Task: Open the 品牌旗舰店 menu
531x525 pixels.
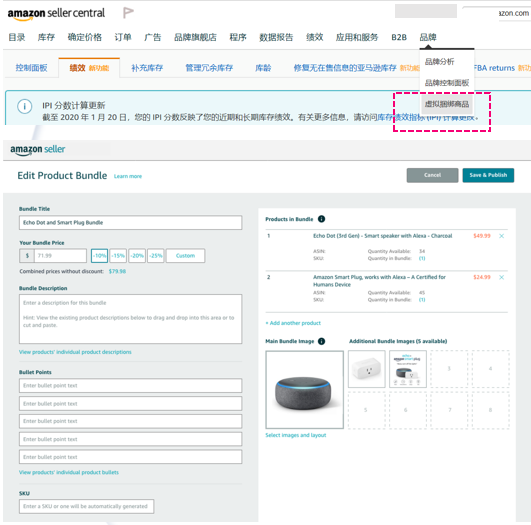Action: pyautogui.click(x=195, y=37)
